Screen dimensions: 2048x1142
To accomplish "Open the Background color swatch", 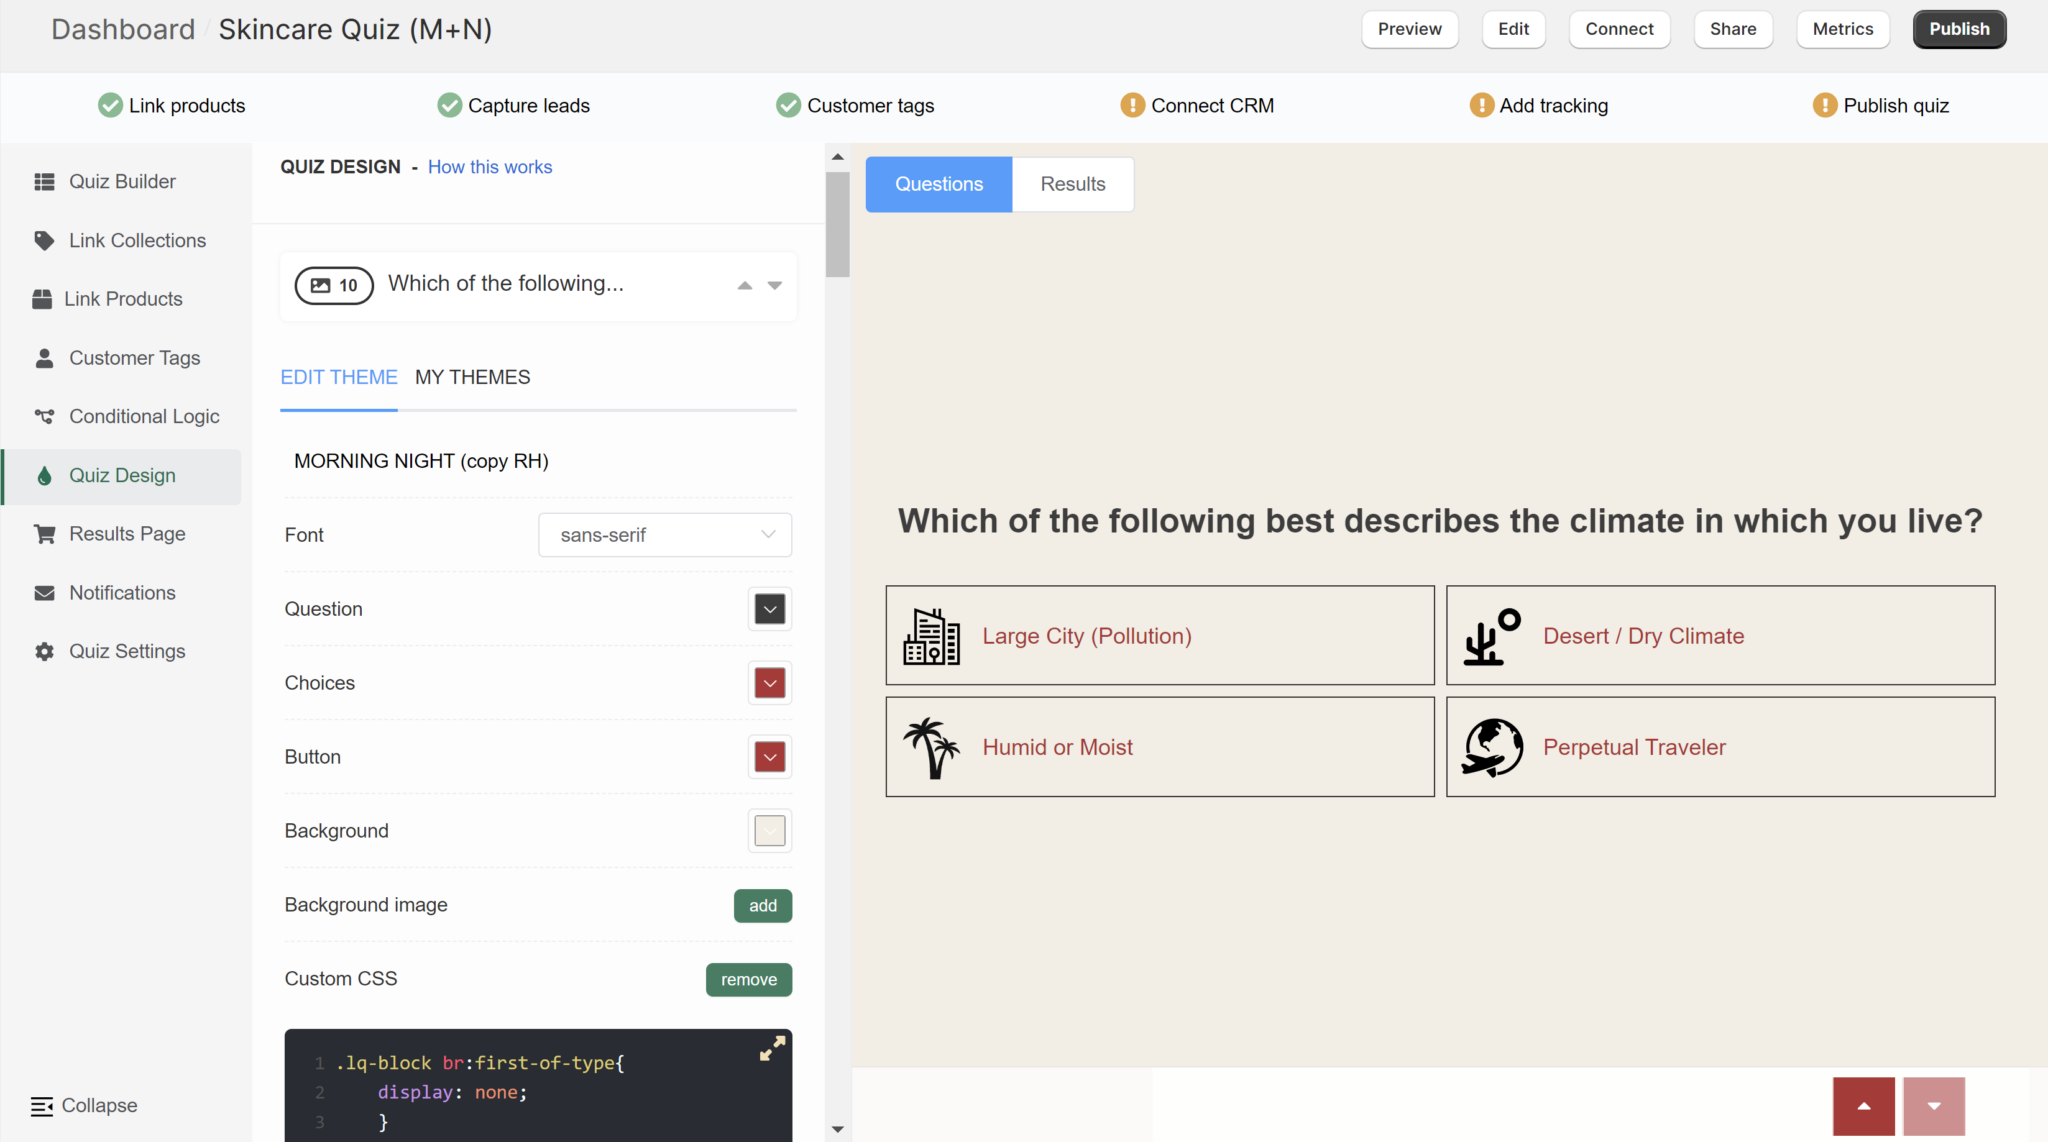I will click(x=769, y=831).
